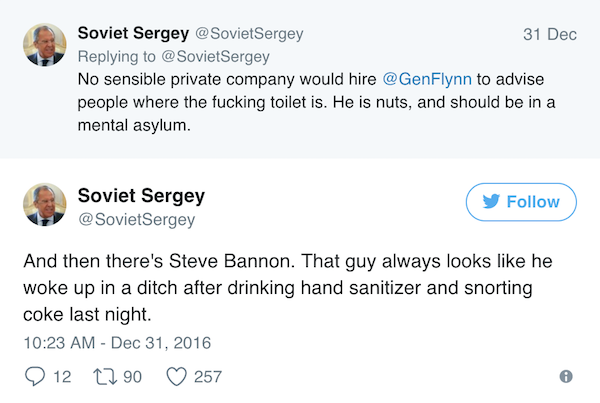Click the Twitter bird in Follow button

(x=490, y=202)
